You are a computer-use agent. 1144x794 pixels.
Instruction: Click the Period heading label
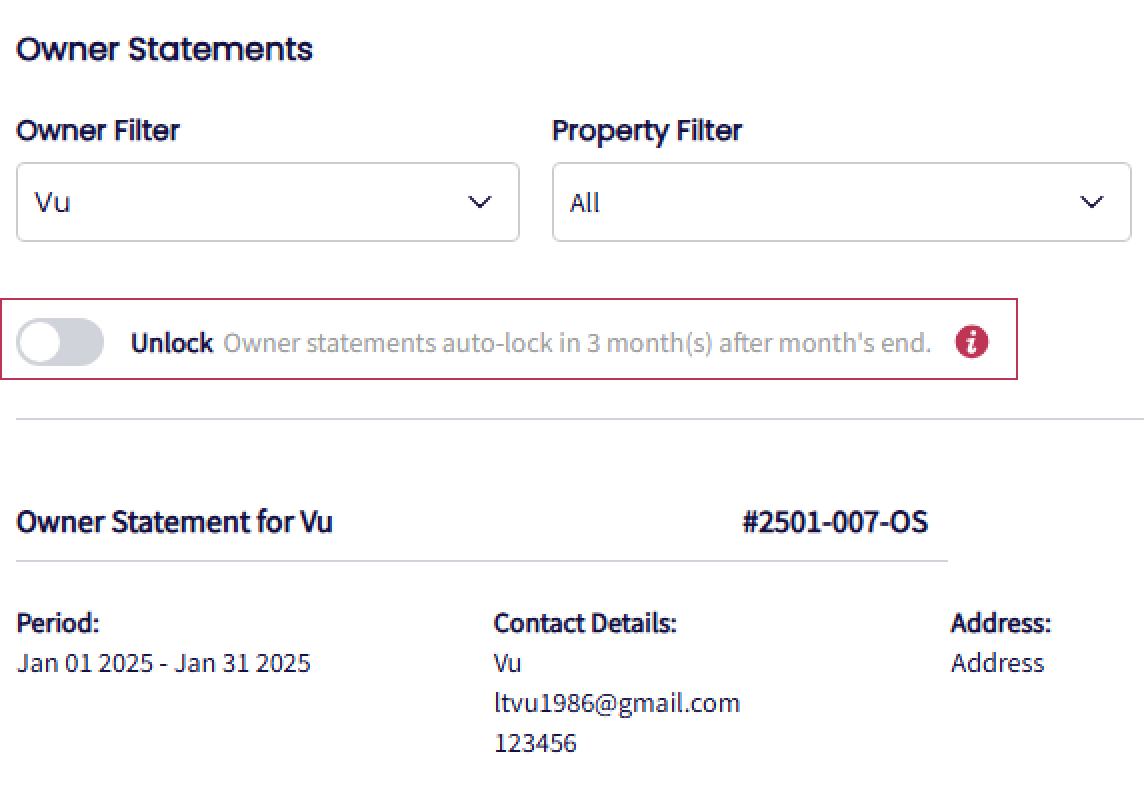[x=58, y=623]
